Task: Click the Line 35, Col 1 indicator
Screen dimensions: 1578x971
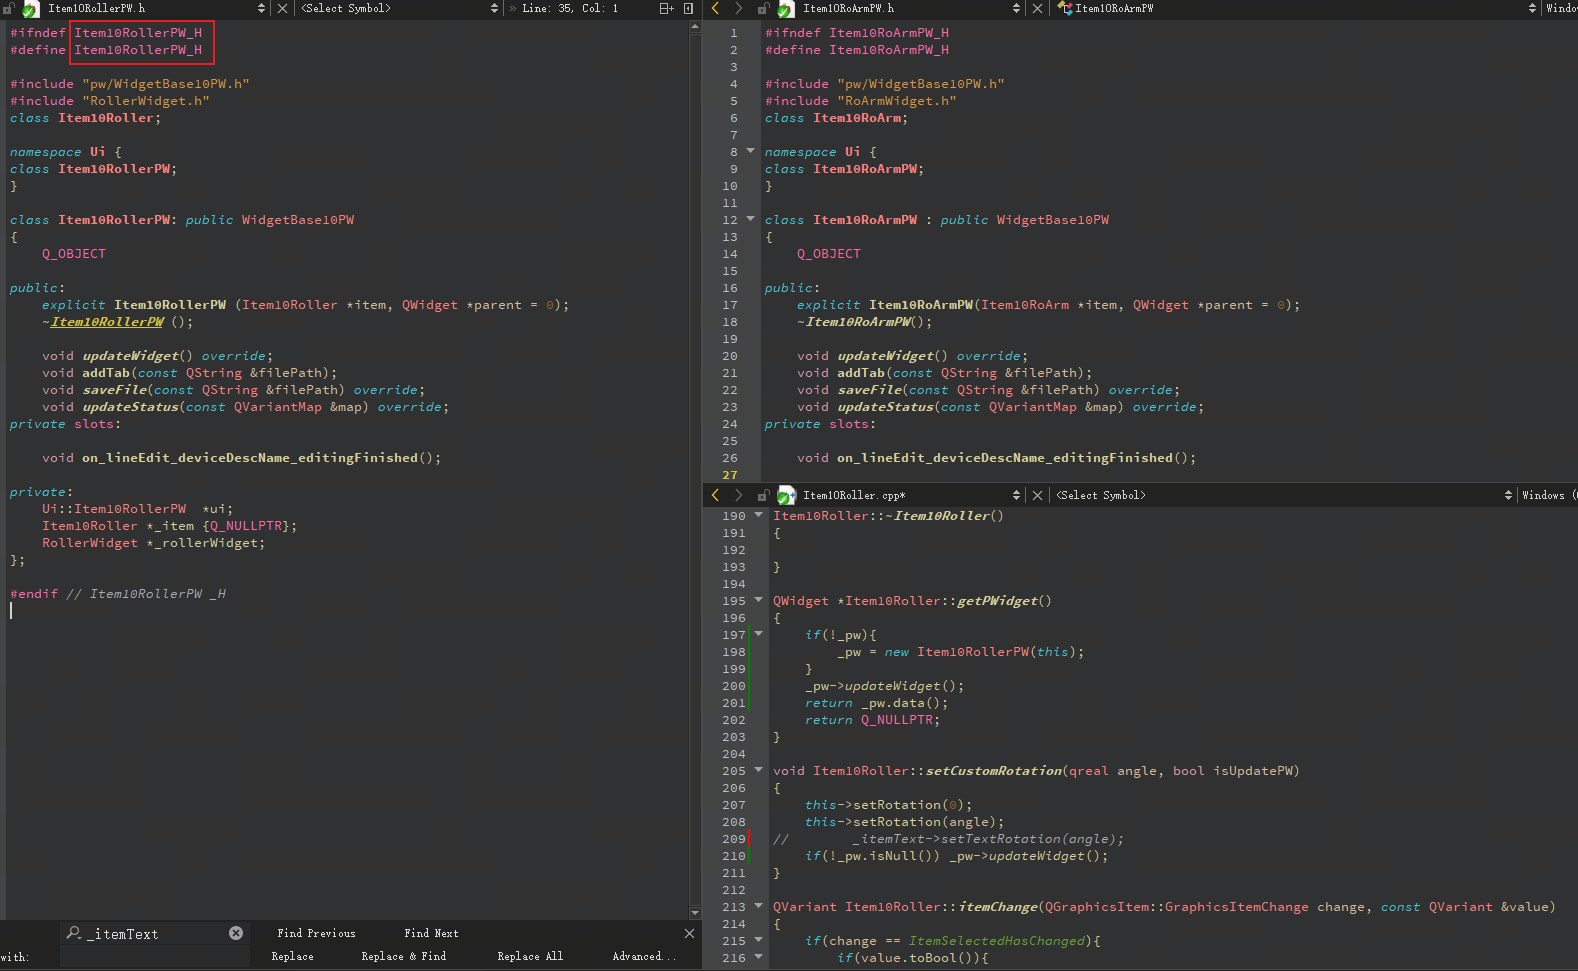Action: point(570,8)
